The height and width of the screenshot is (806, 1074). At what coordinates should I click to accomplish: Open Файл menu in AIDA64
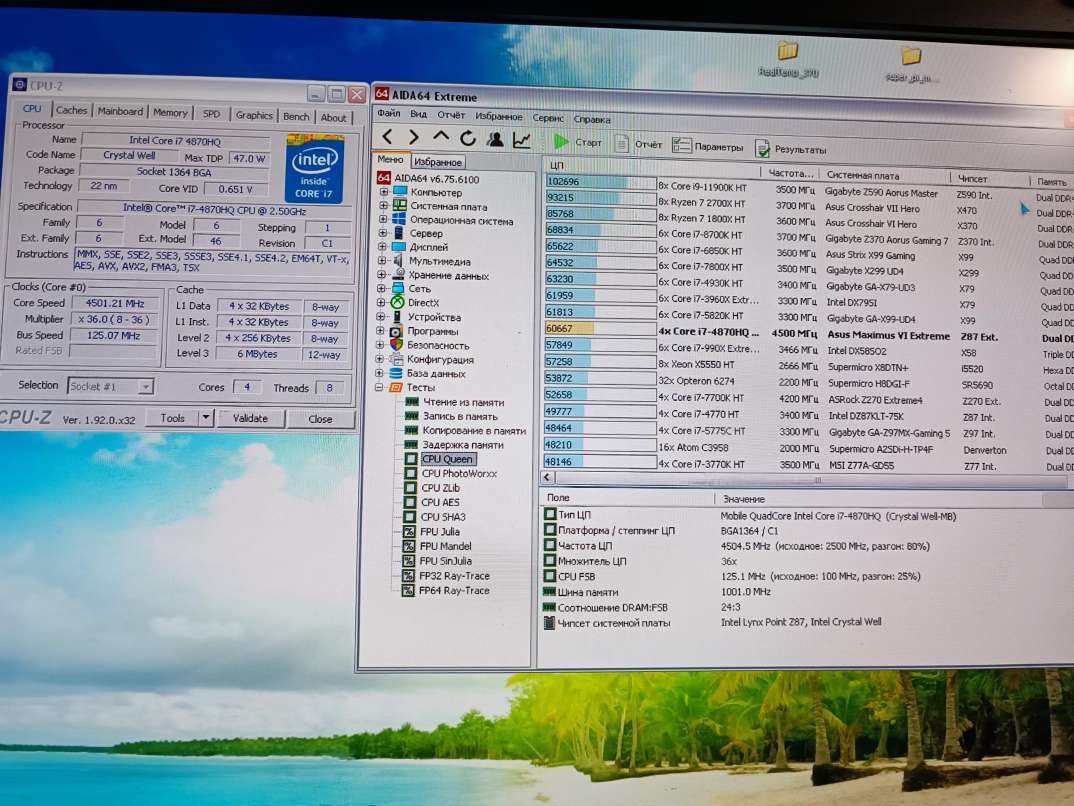[x=389, y=113]
